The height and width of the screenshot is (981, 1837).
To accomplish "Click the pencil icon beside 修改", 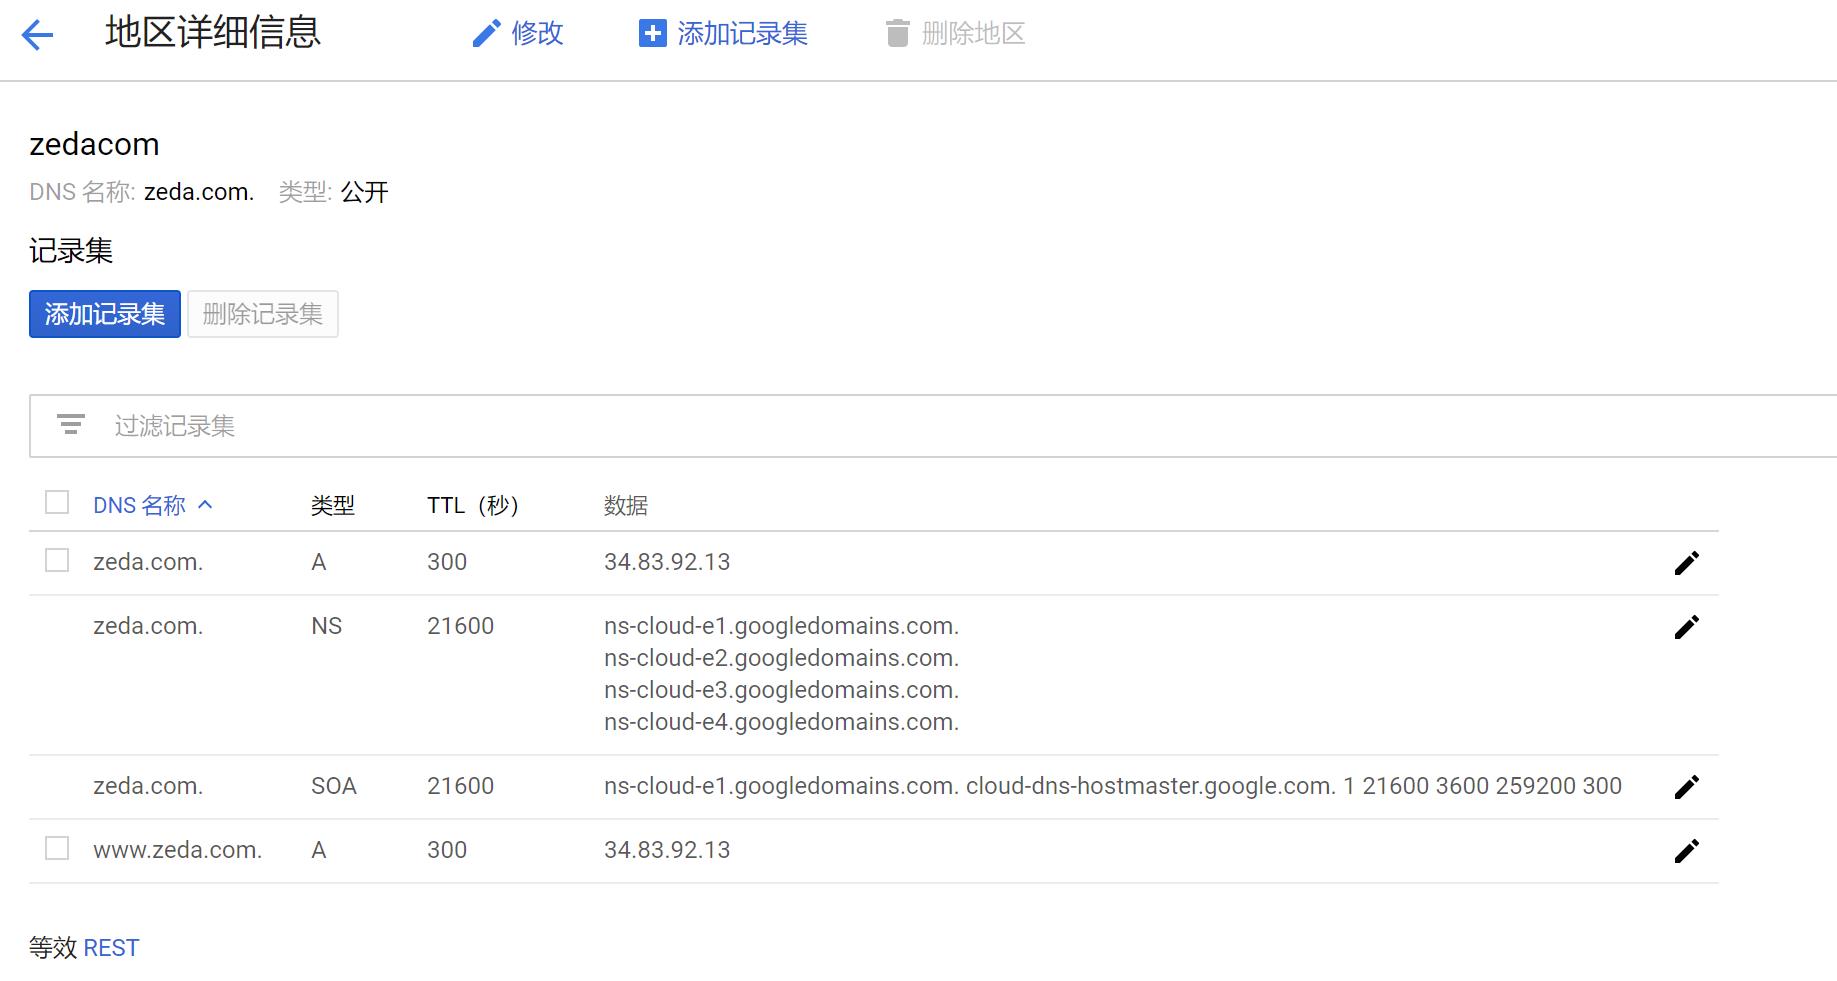I will tap(486, 34).
